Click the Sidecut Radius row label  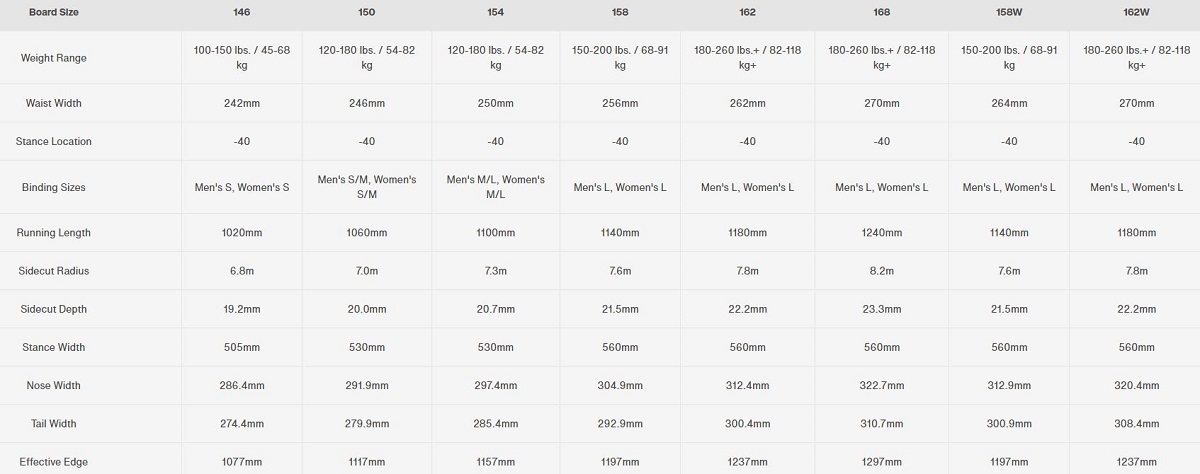(x=54, y=271)
